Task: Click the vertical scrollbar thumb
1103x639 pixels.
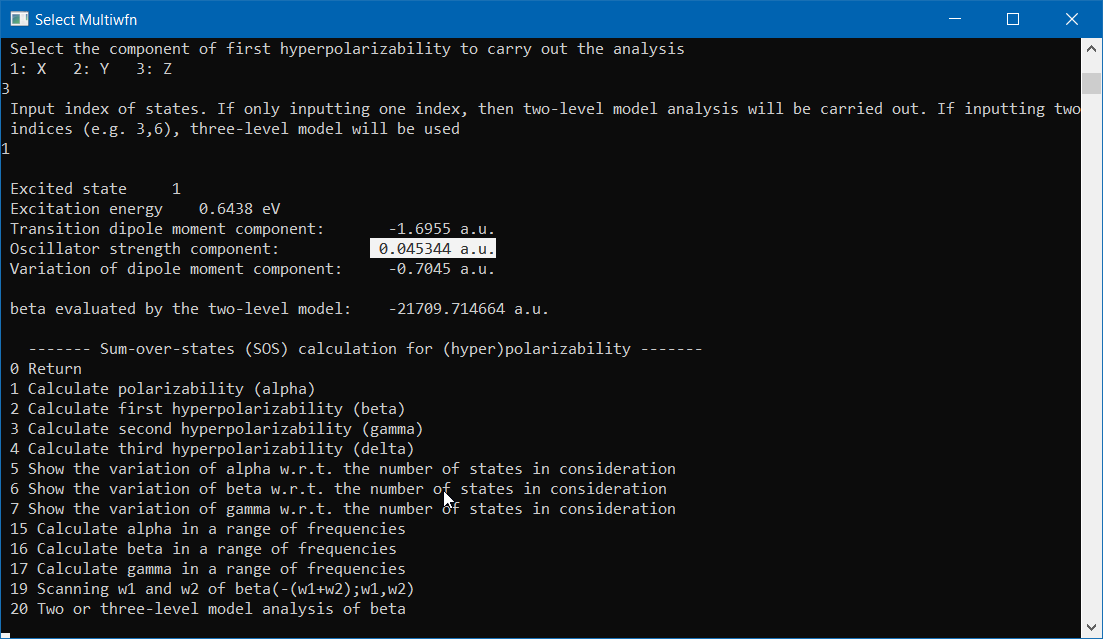Action: coord(1091,83)
